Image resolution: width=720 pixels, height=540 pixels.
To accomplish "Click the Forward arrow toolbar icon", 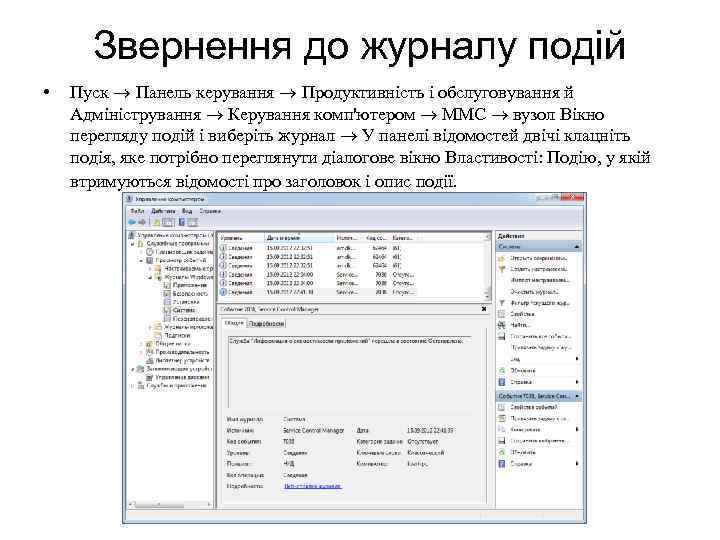I will (142, 222).
